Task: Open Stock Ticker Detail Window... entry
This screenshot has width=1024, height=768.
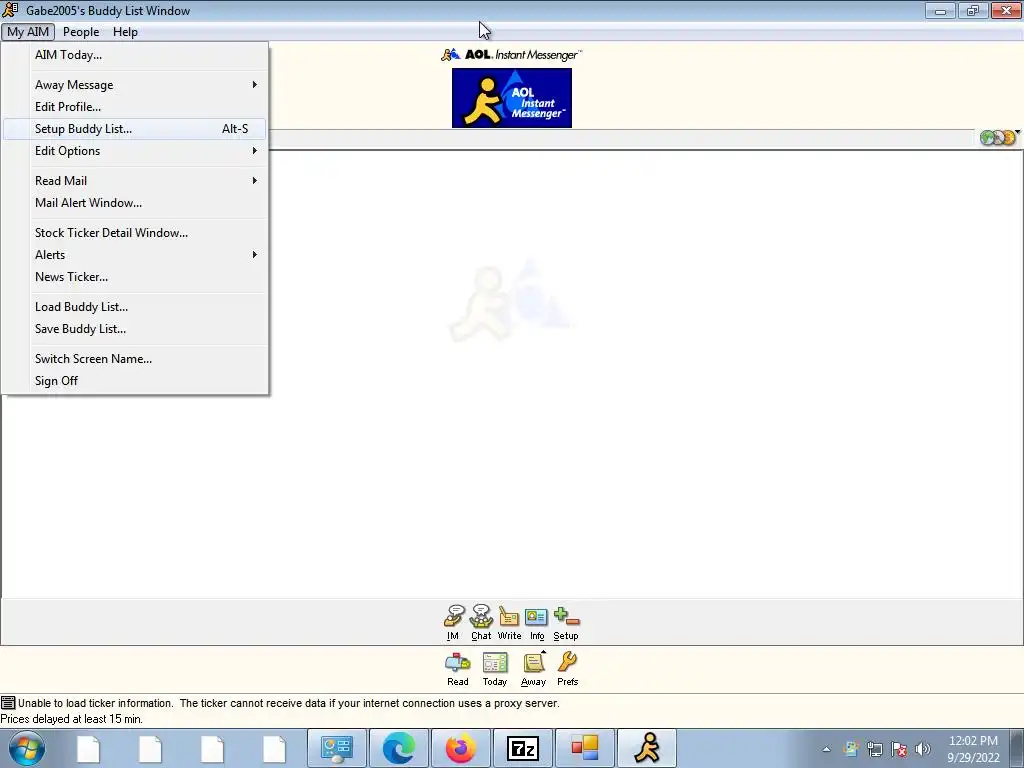Action: tap(135, 232)
